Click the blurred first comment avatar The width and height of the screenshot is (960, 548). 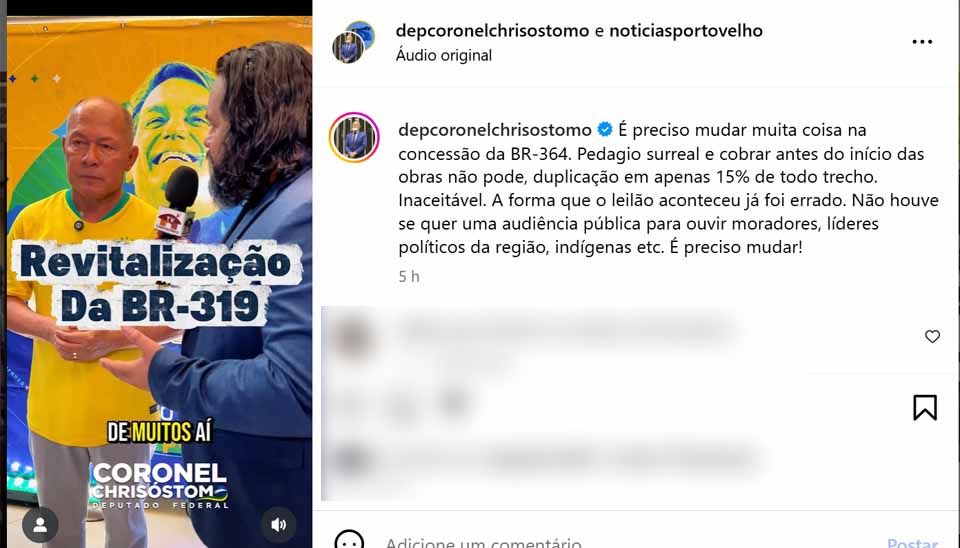[353, 335]
